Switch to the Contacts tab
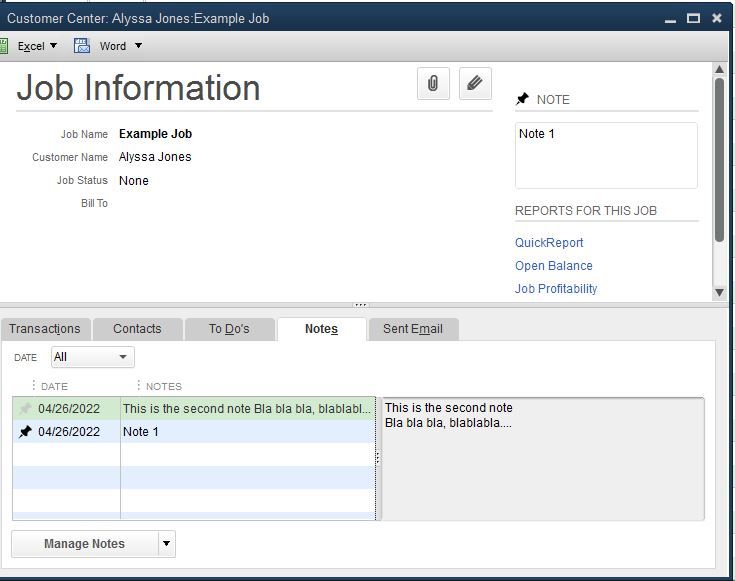The height and width of the screenshot is (581, 735). pos(137,329)
